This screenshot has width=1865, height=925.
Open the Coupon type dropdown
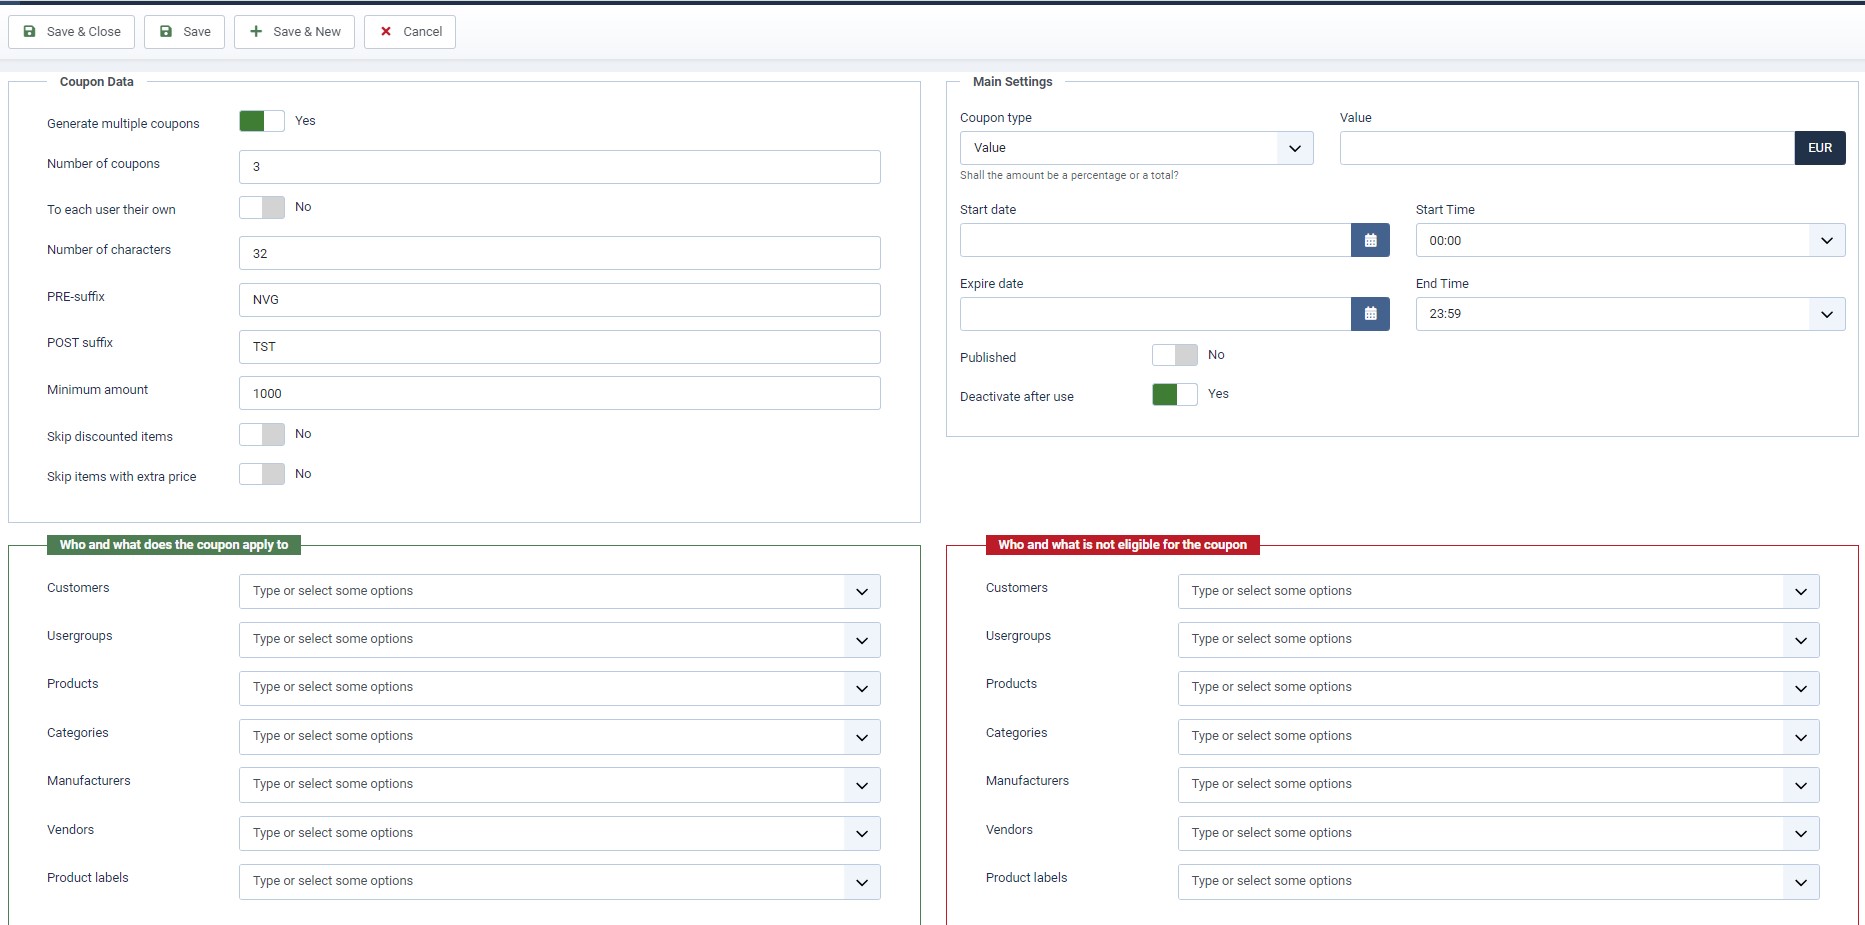coord(1135,148)
